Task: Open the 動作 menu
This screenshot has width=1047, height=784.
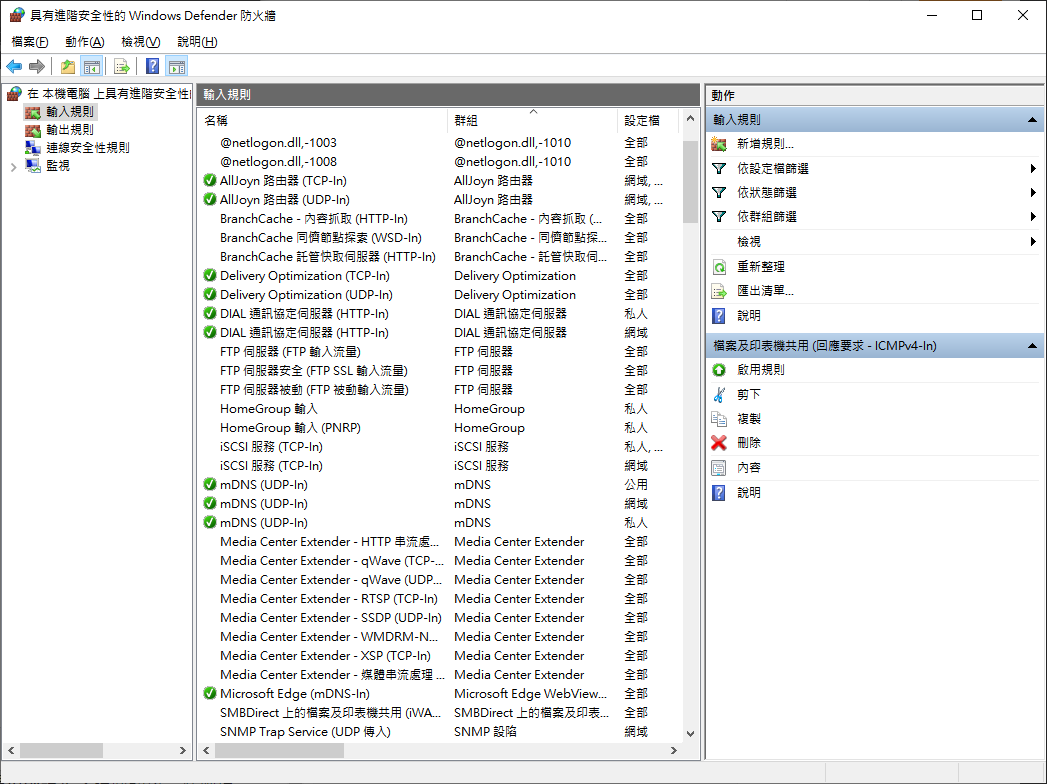Action: (85, 41)
